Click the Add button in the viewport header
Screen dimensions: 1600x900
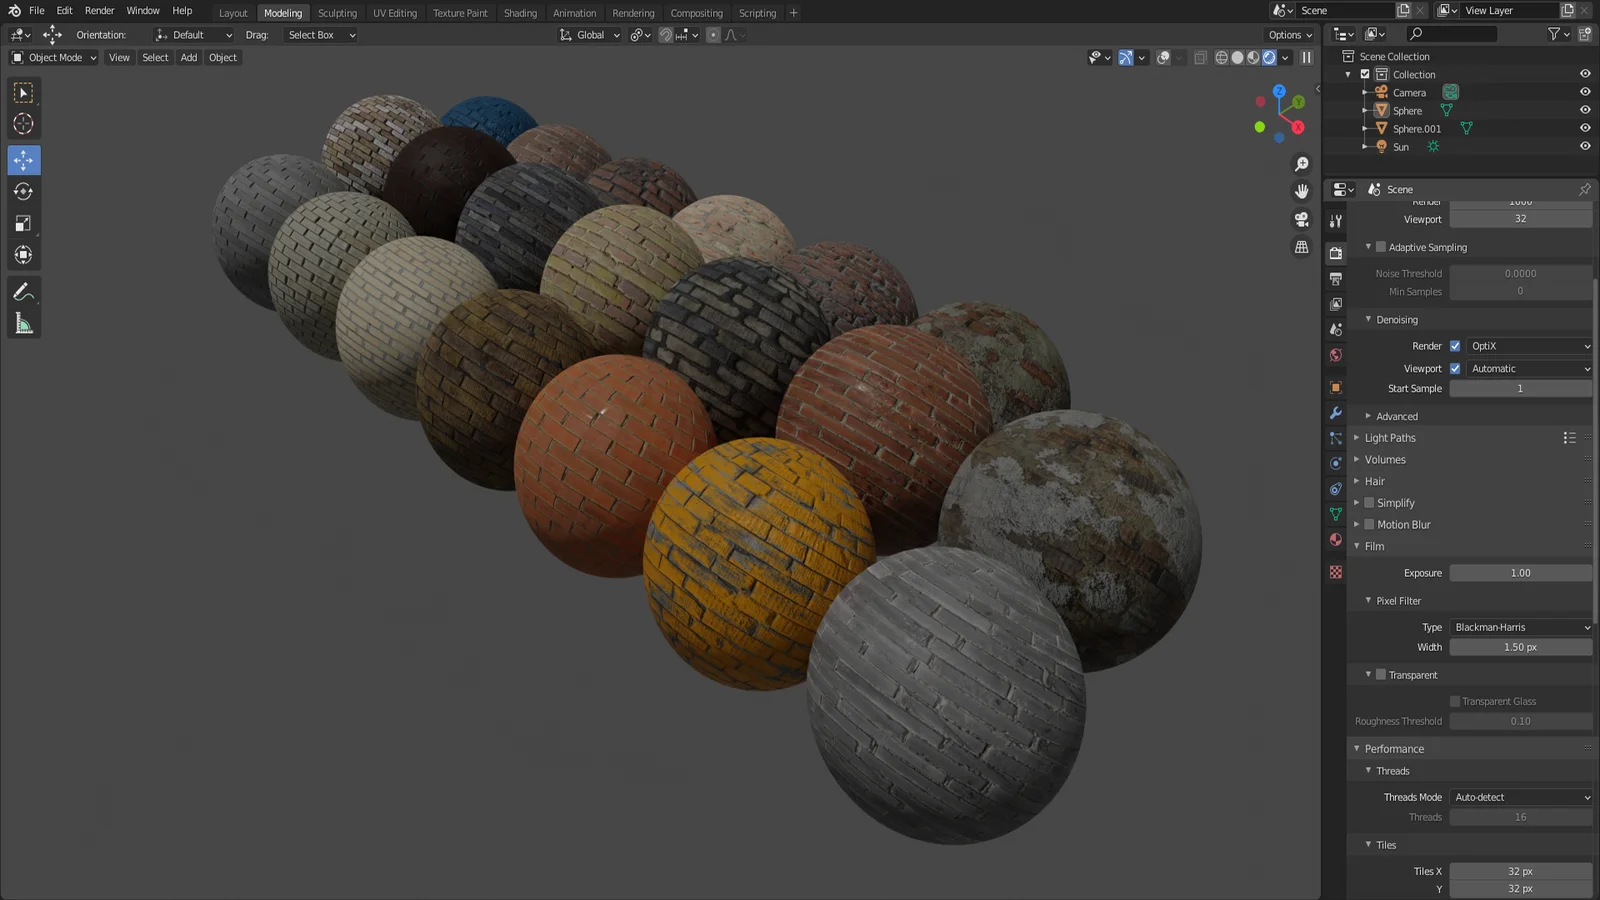pos(188,57)
